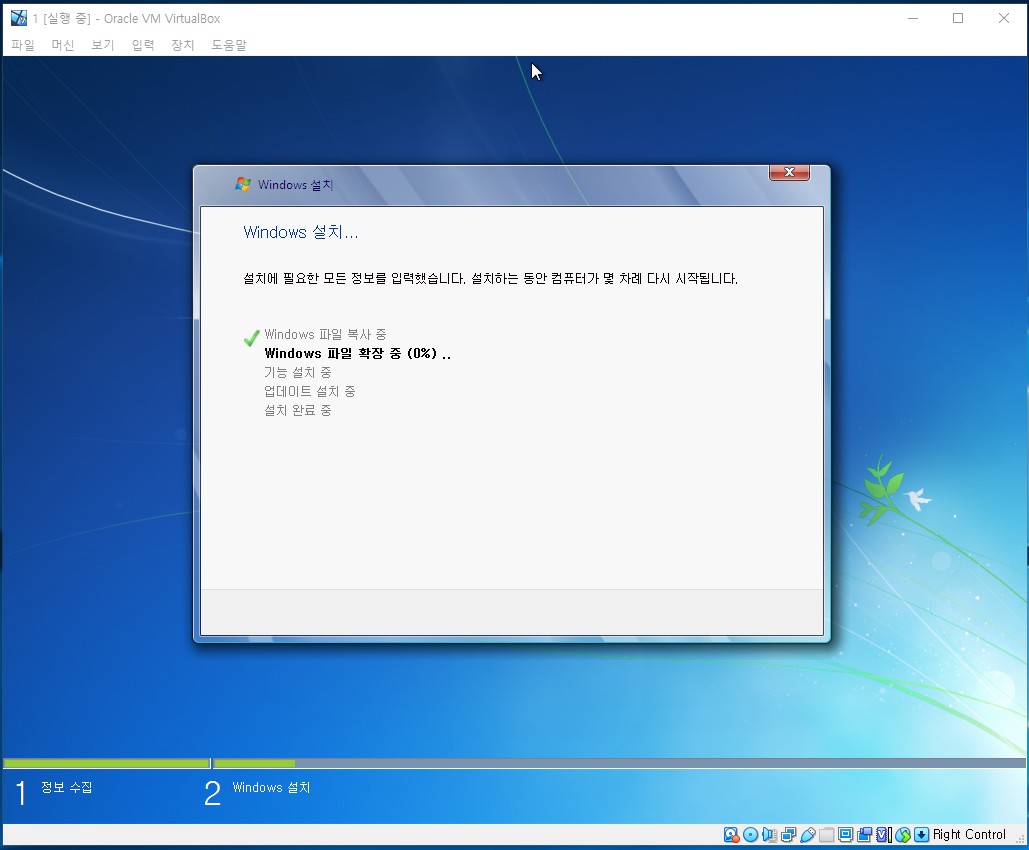1029x850 pixels.
Task: Click the keyboard capture arrow icon
Action: 921,834
